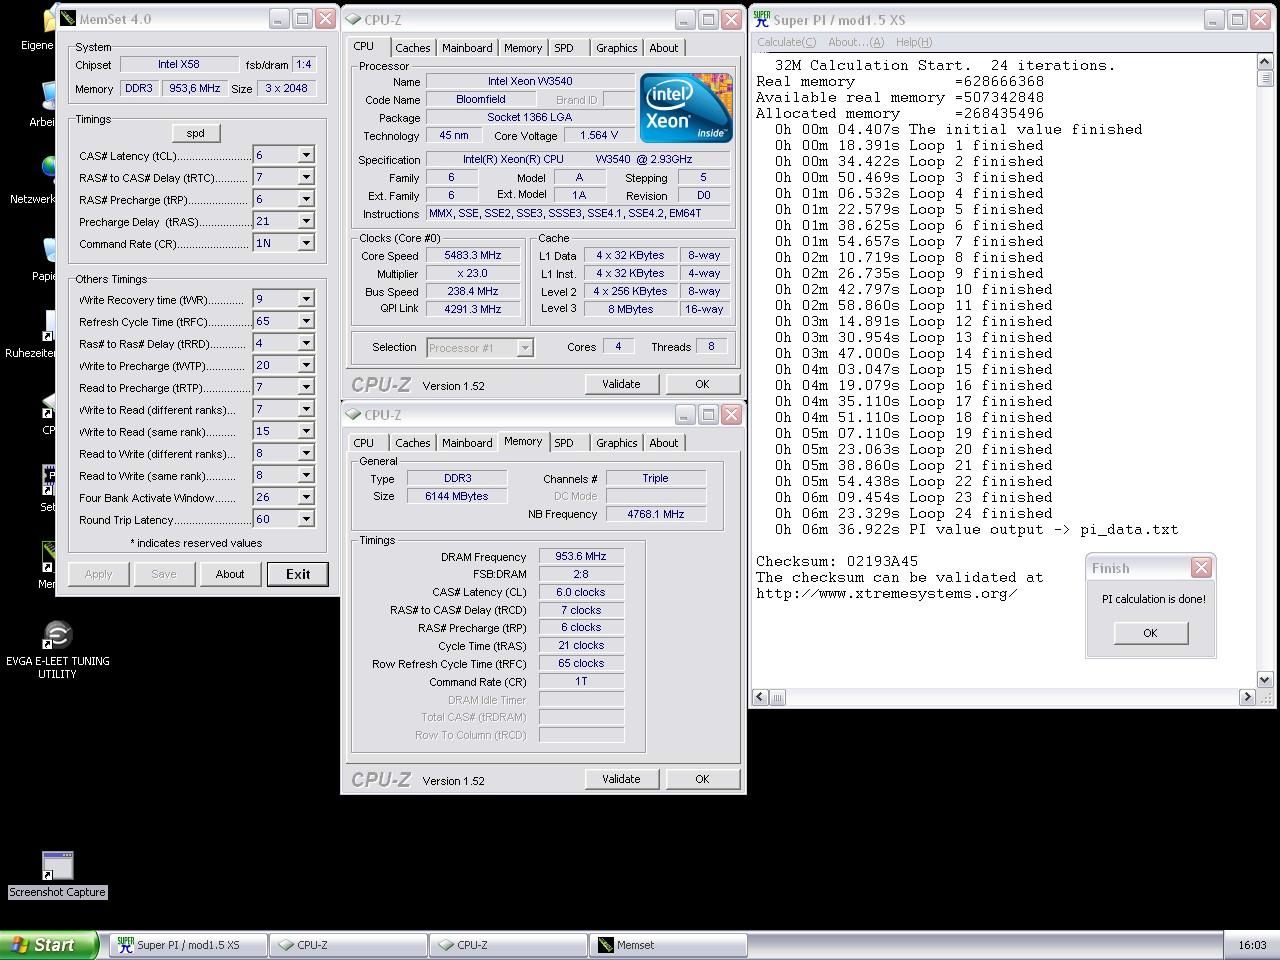Click Validate button in lower CPU-Z
The height and width of the screenshot is (960, 1280).
[621, 779]
